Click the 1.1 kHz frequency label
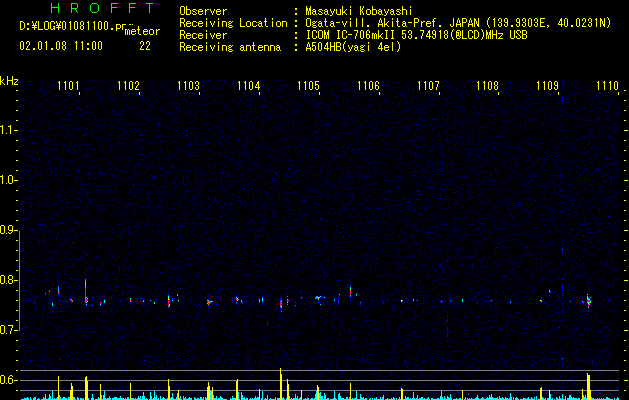The width and height of the screenshot is (629, 400). (8, 130)
